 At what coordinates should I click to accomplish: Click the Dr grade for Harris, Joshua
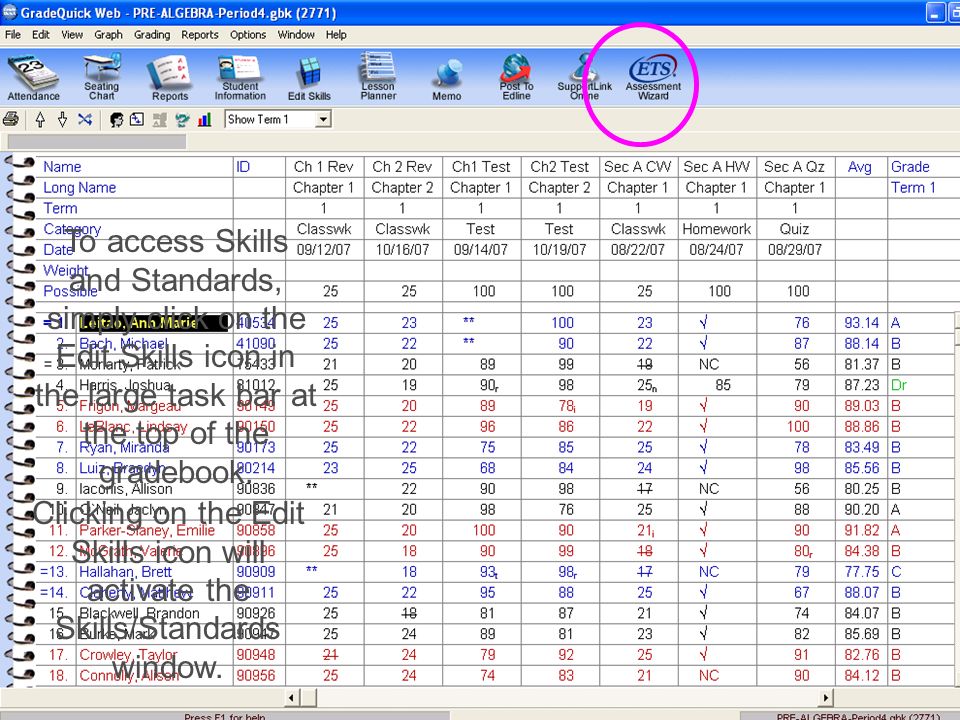899,385
